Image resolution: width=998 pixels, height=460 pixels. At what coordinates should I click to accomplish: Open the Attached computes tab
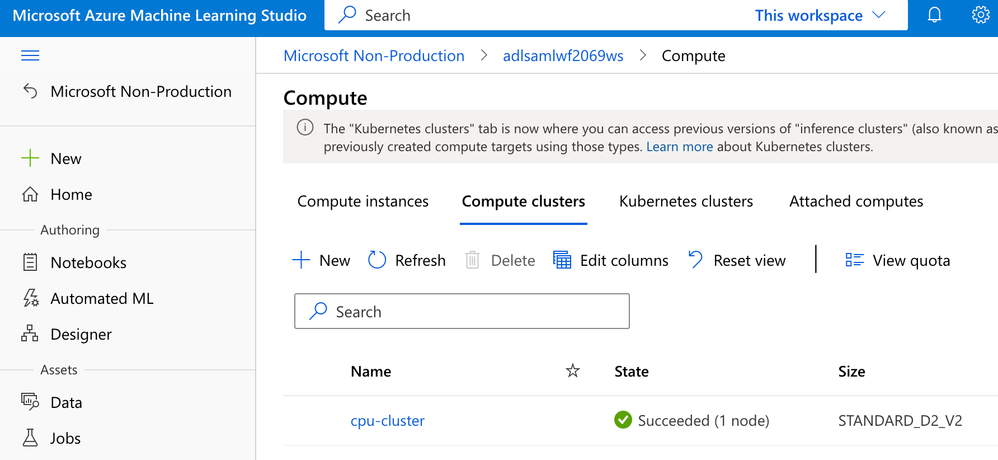856,201
